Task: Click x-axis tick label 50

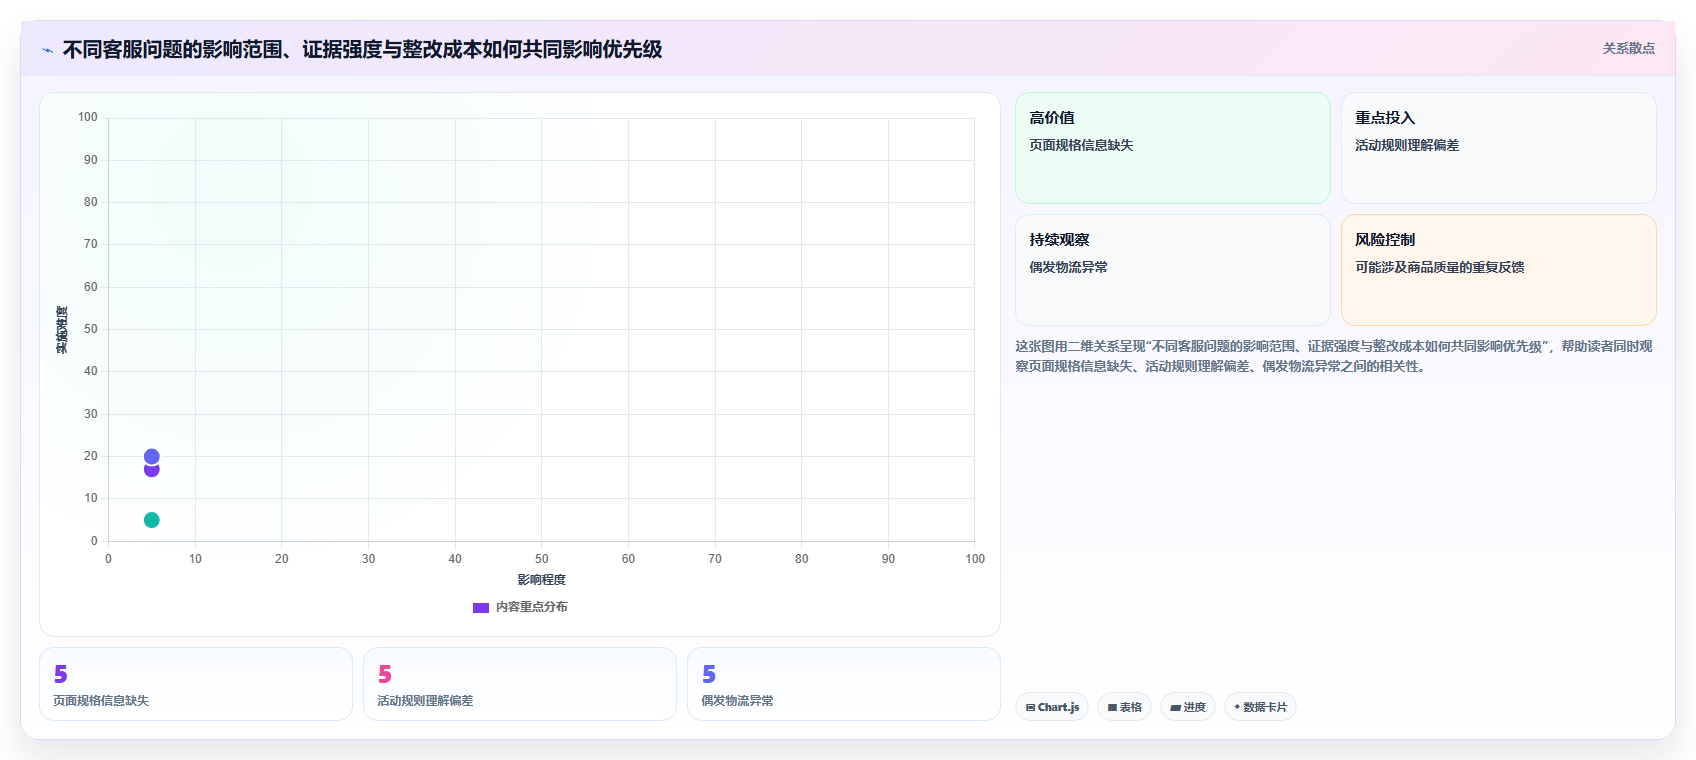Action: (x=541, y=559)
